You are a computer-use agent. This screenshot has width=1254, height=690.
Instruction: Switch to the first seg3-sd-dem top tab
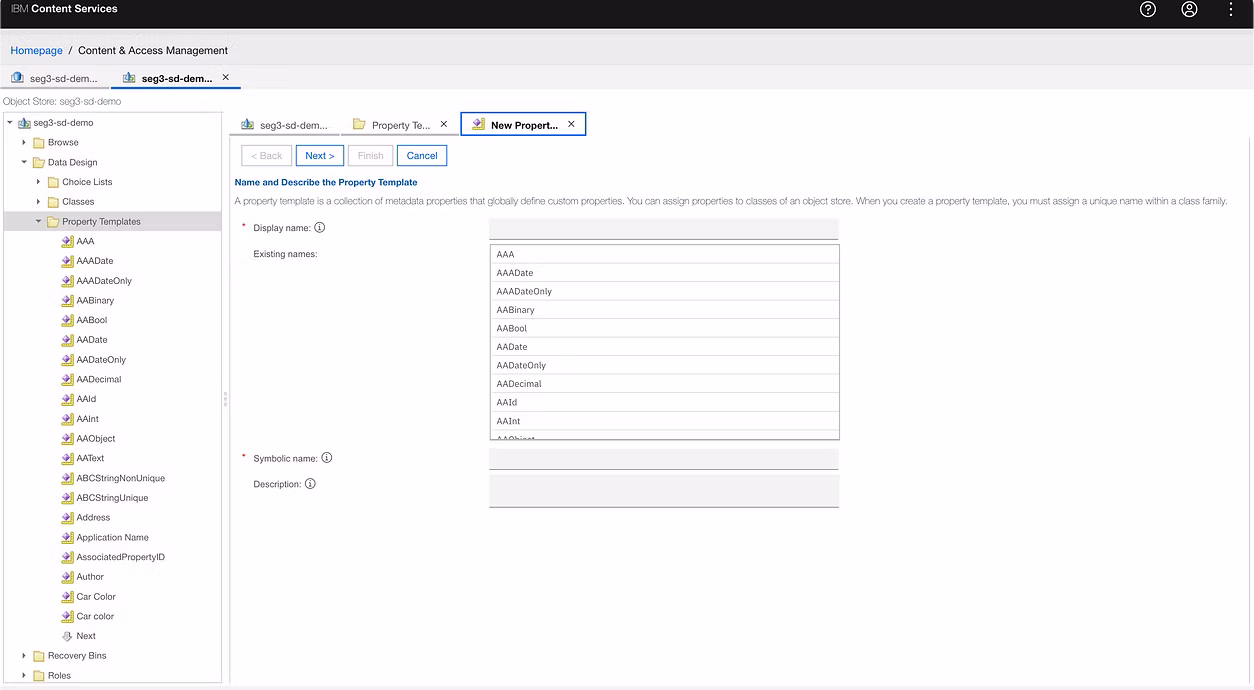coord(55,78)
